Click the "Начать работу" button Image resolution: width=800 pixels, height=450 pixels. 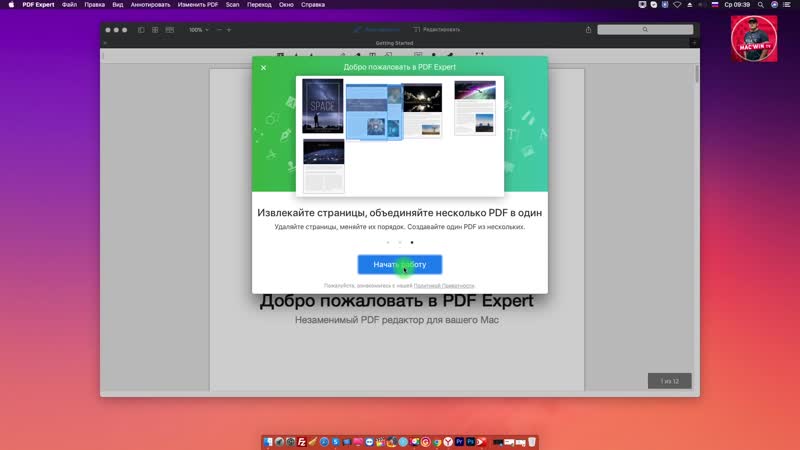coord(399,264)
